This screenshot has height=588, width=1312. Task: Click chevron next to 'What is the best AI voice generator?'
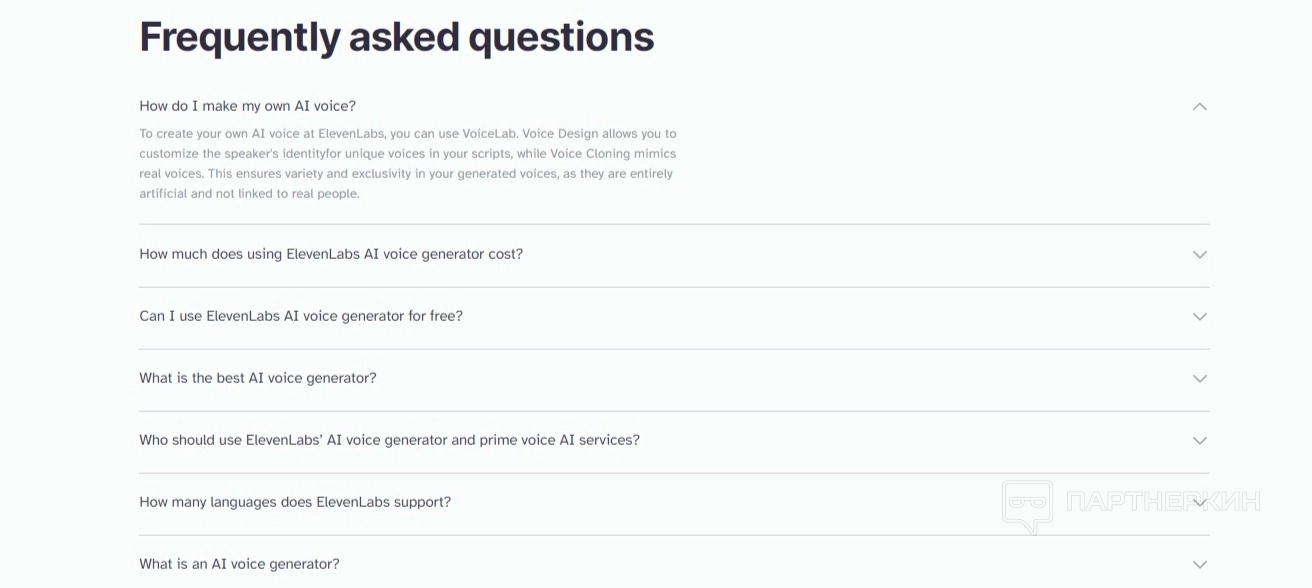pyautogui.click(x=1199, y=378)
